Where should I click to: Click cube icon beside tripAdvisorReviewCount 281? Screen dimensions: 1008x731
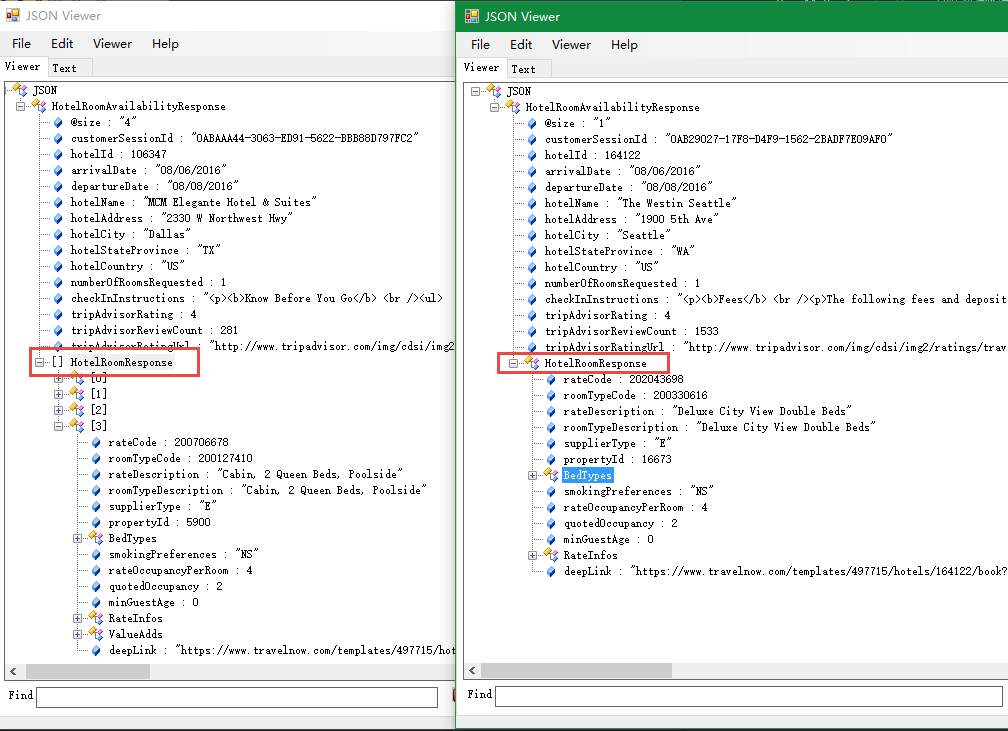(x=58, y=330)
